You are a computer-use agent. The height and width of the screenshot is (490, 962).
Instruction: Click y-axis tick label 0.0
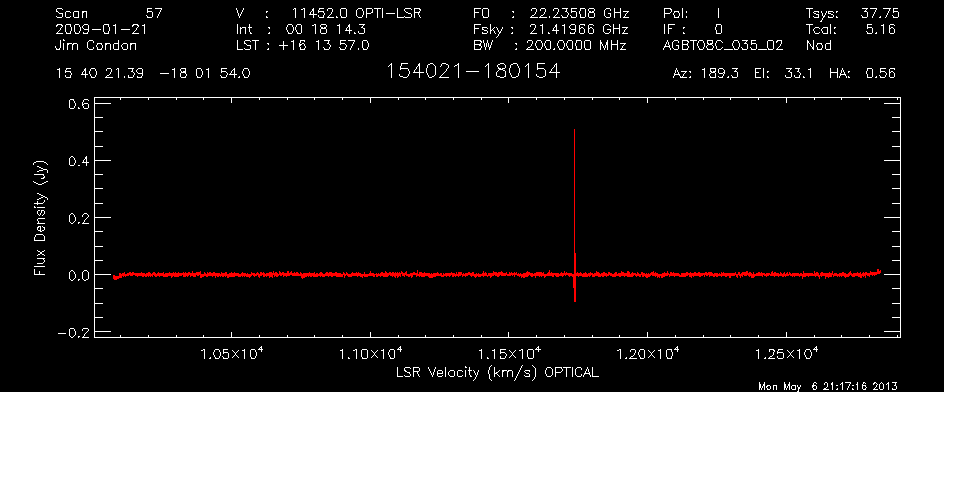[x=79, y=276]
